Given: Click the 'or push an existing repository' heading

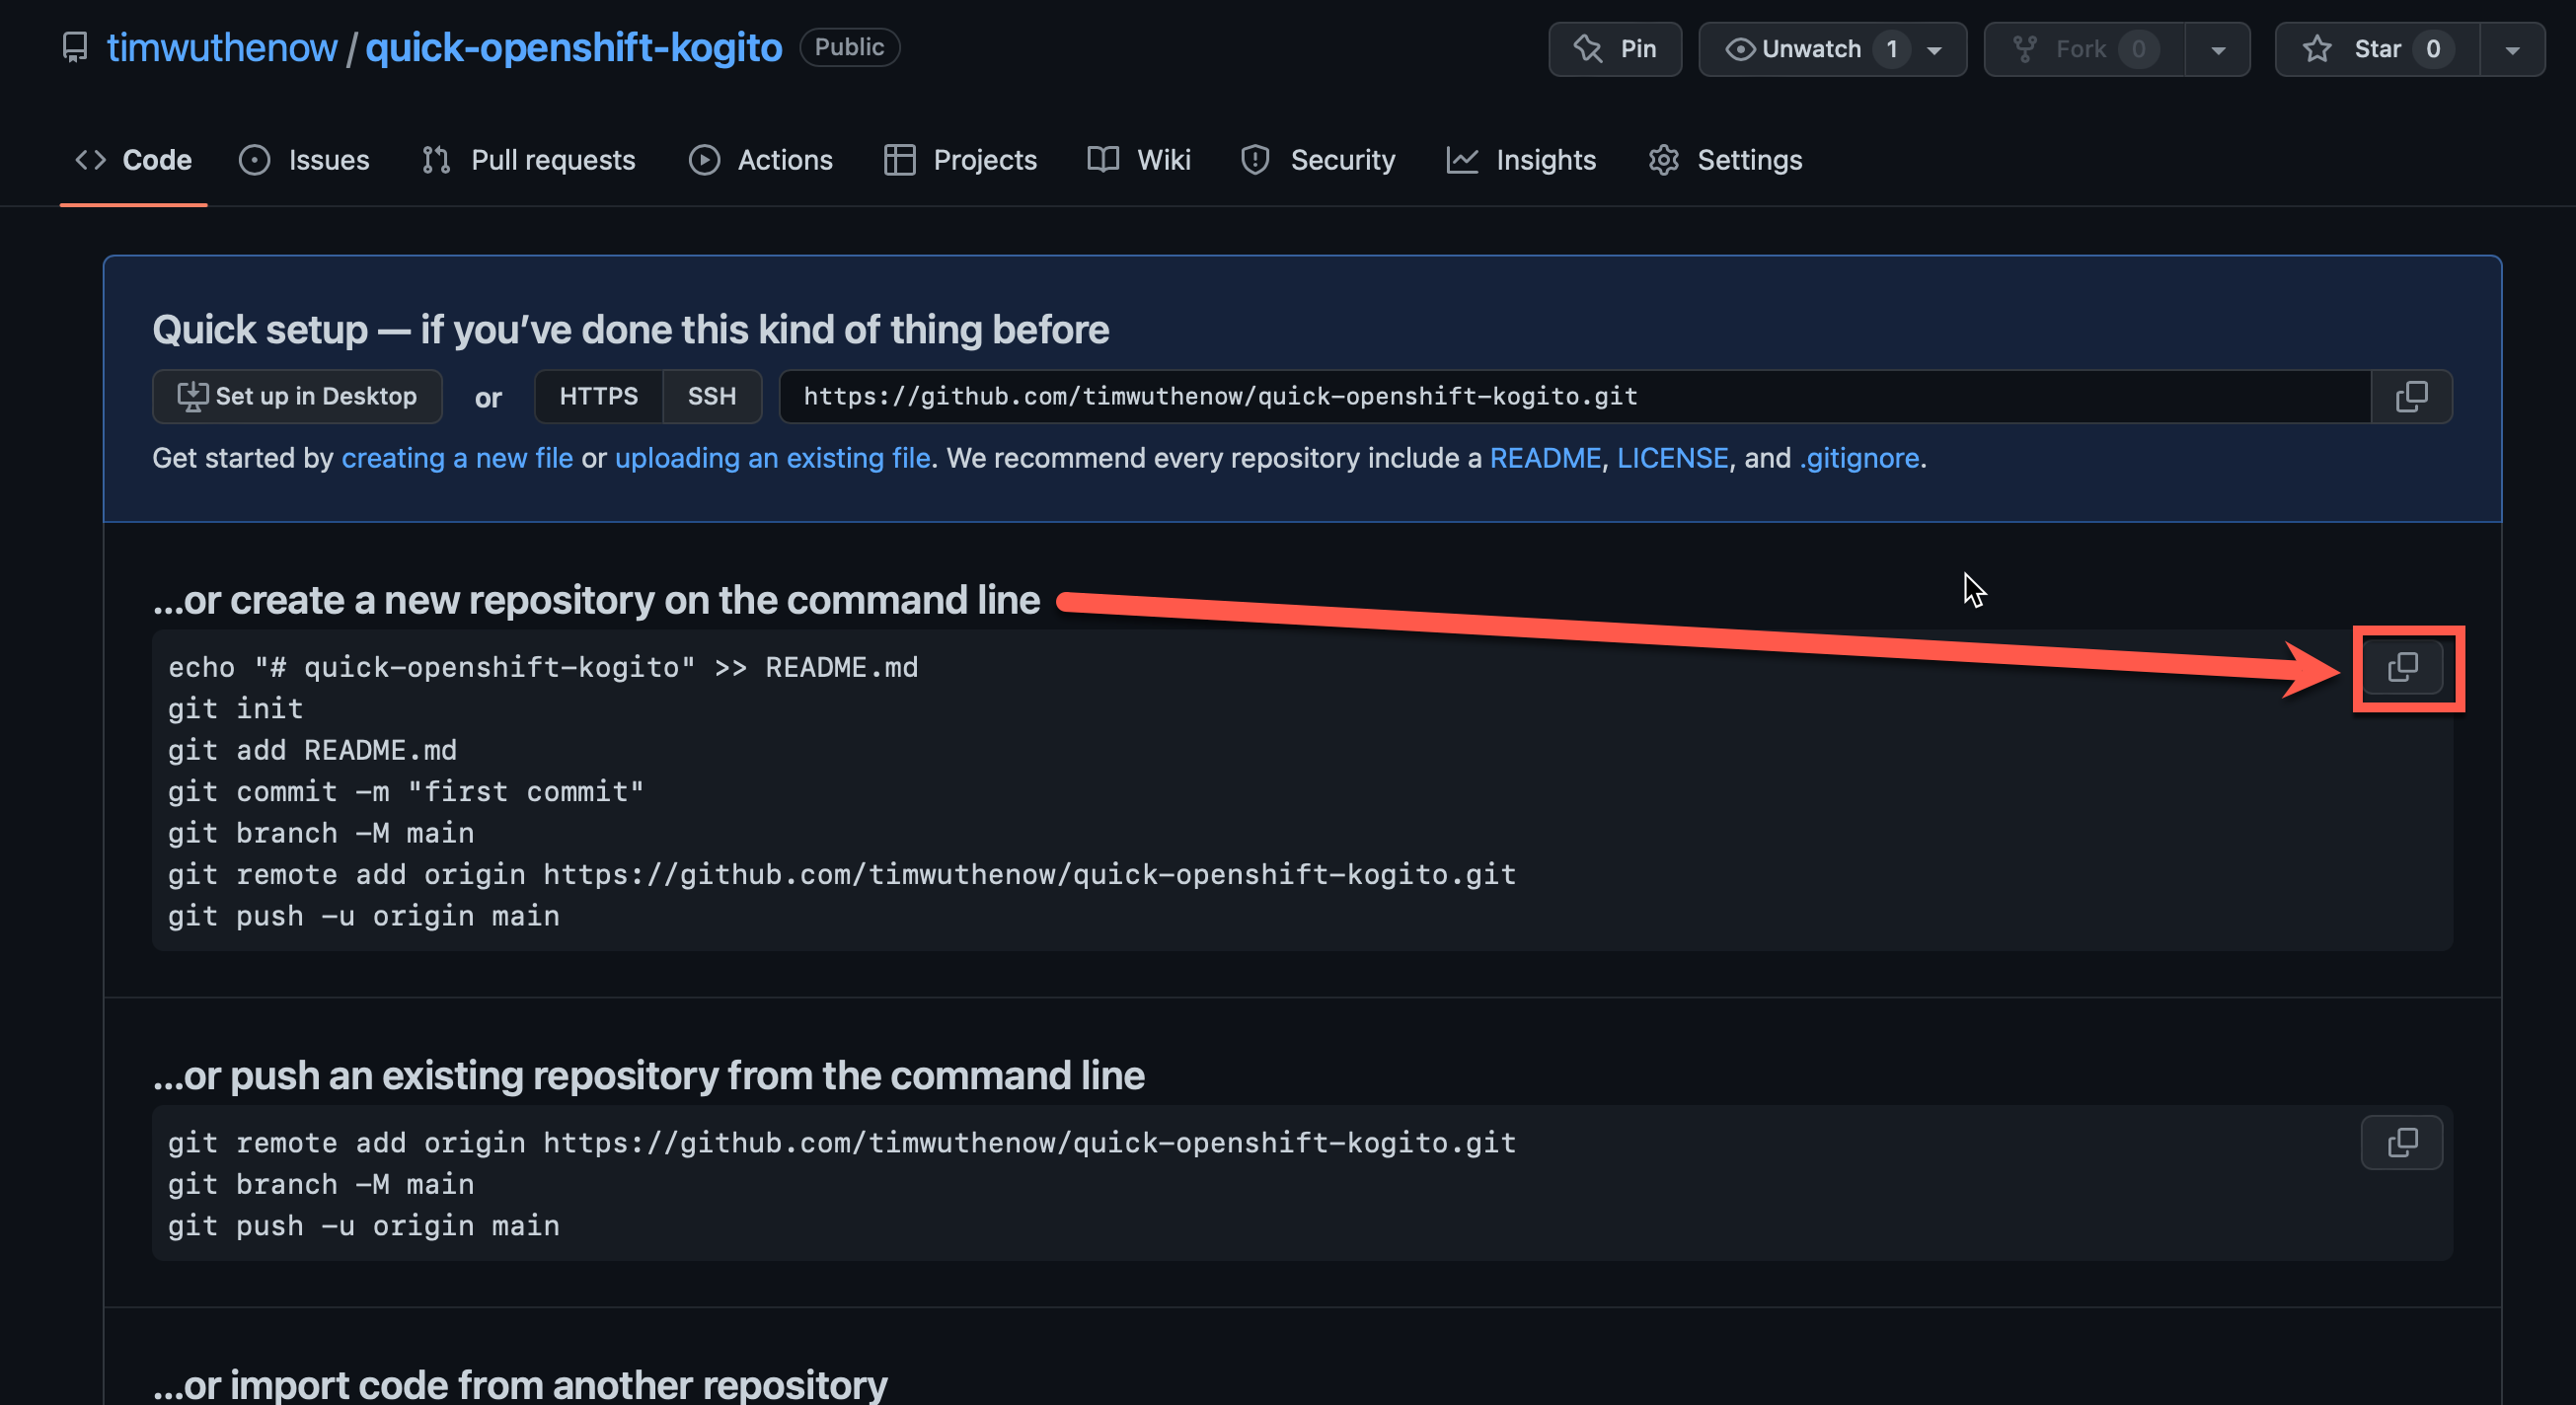Looking at the screenshot, I should (x=648, y=1076).
